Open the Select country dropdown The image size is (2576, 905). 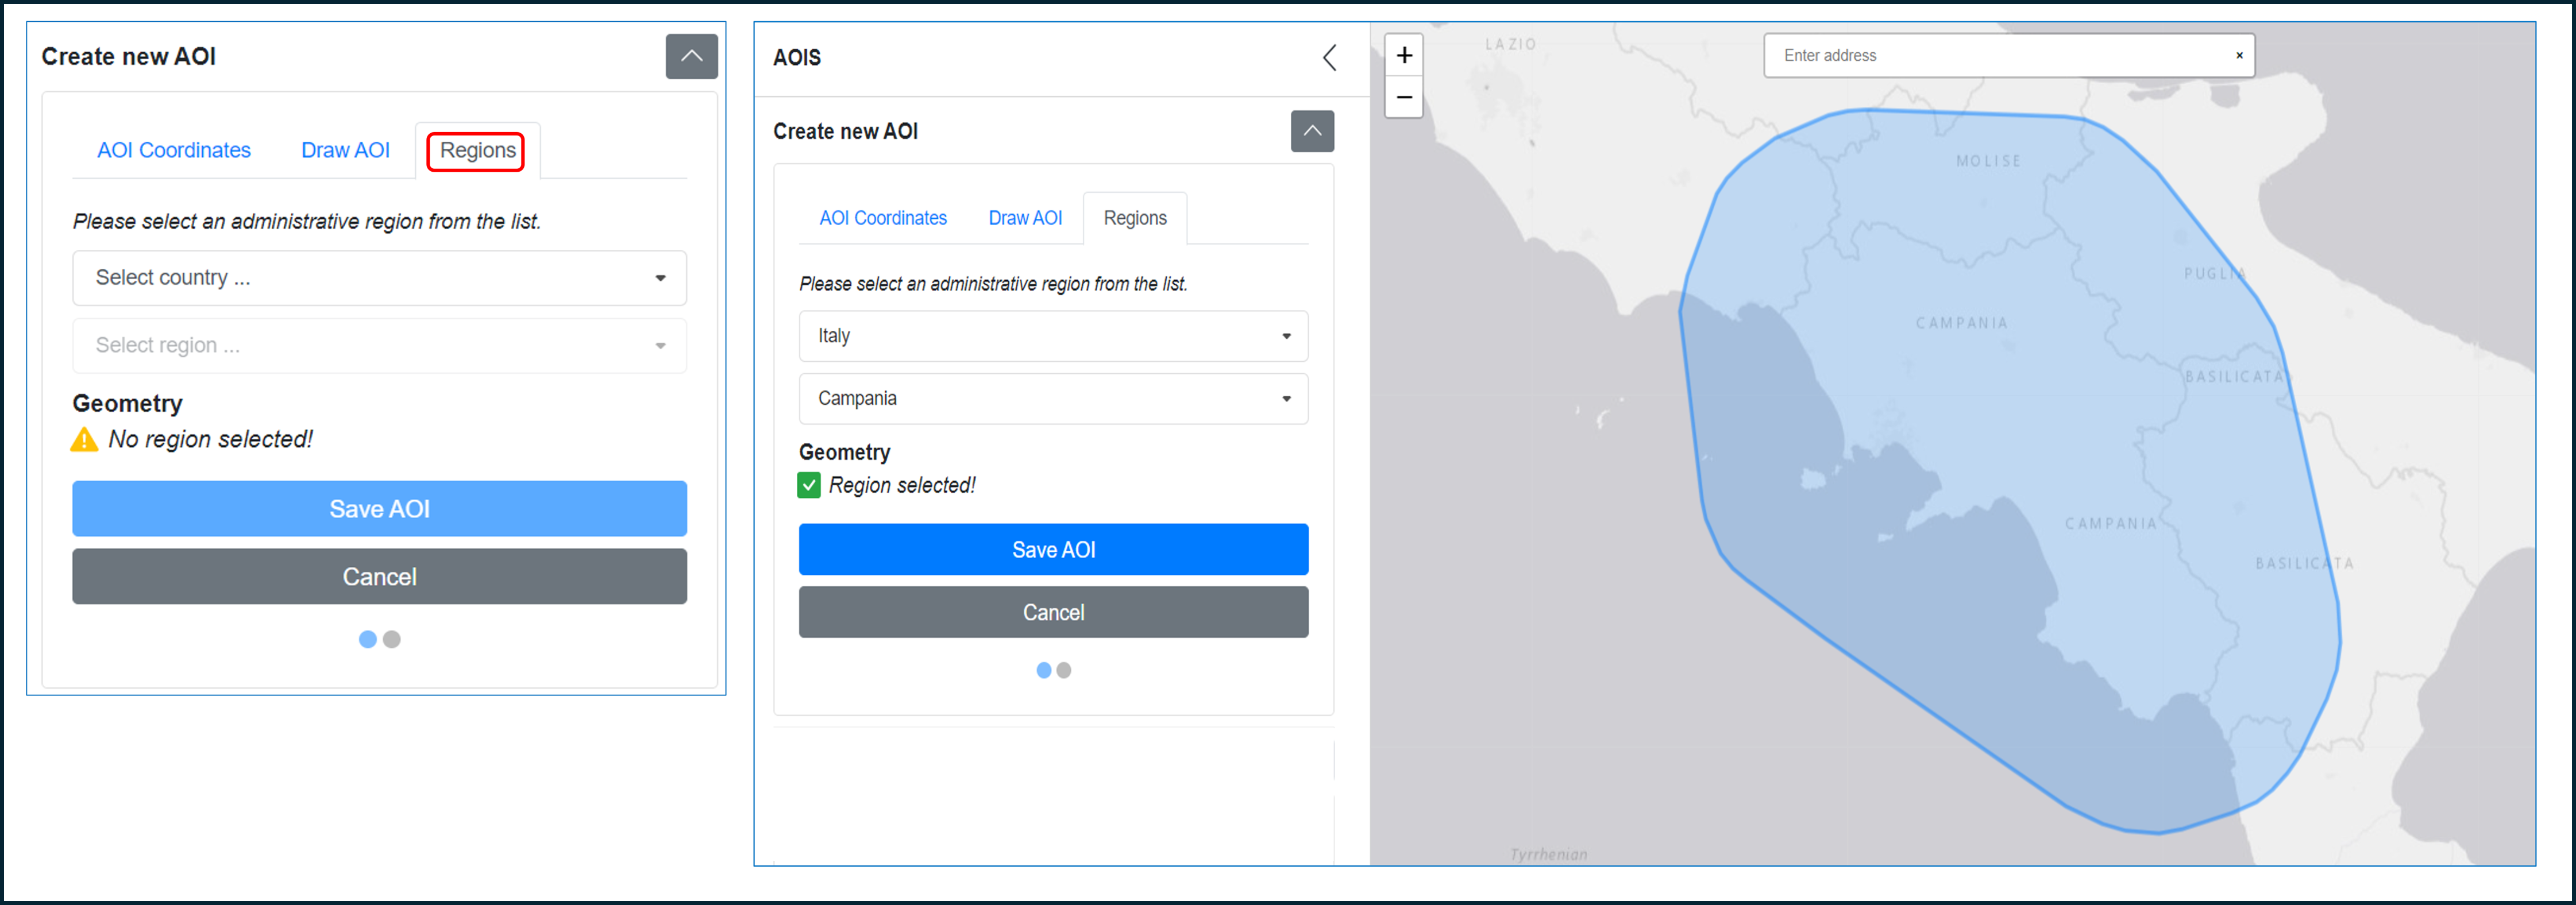tap(379, 278)
